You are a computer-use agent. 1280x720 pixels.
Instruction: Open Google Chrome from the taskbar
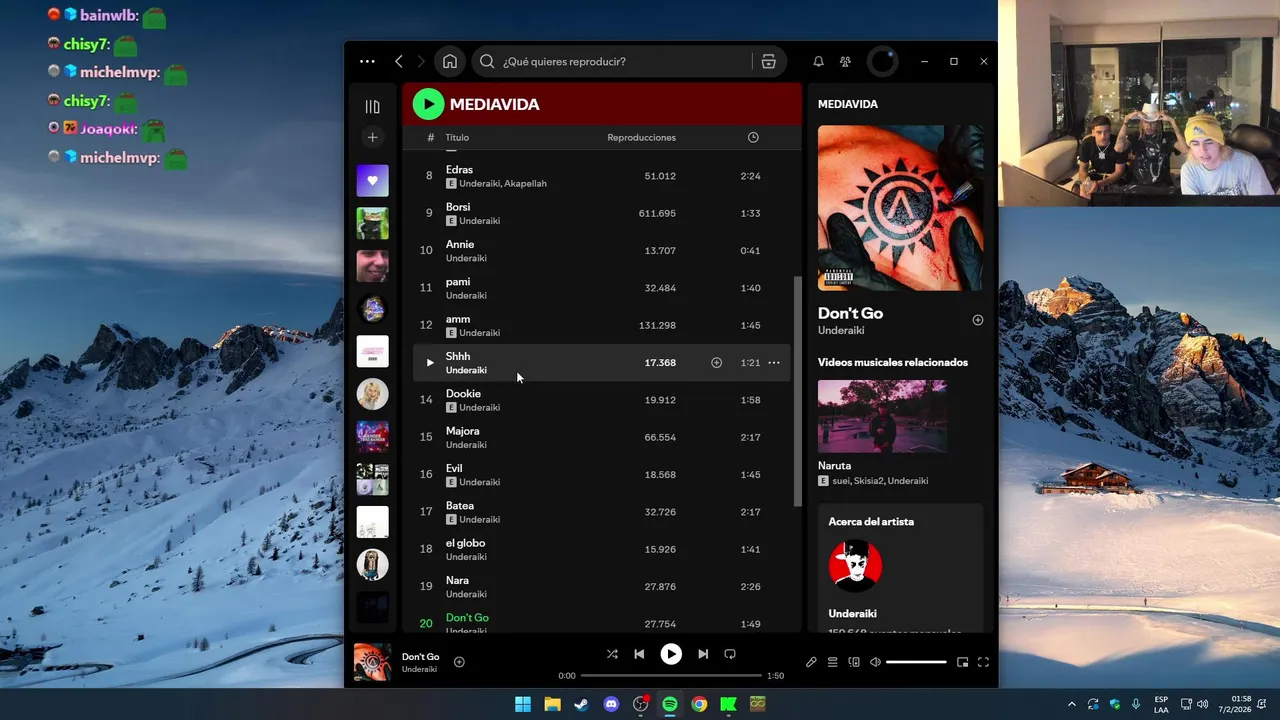(699, 704)
